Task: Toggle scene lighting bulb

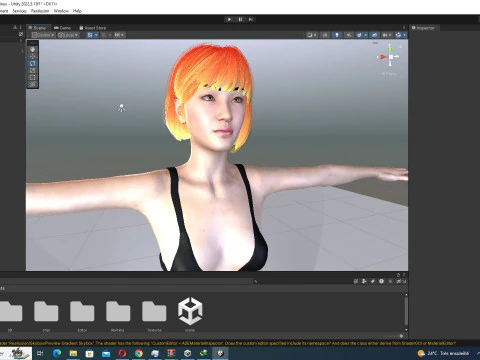Action: (337, 35)
